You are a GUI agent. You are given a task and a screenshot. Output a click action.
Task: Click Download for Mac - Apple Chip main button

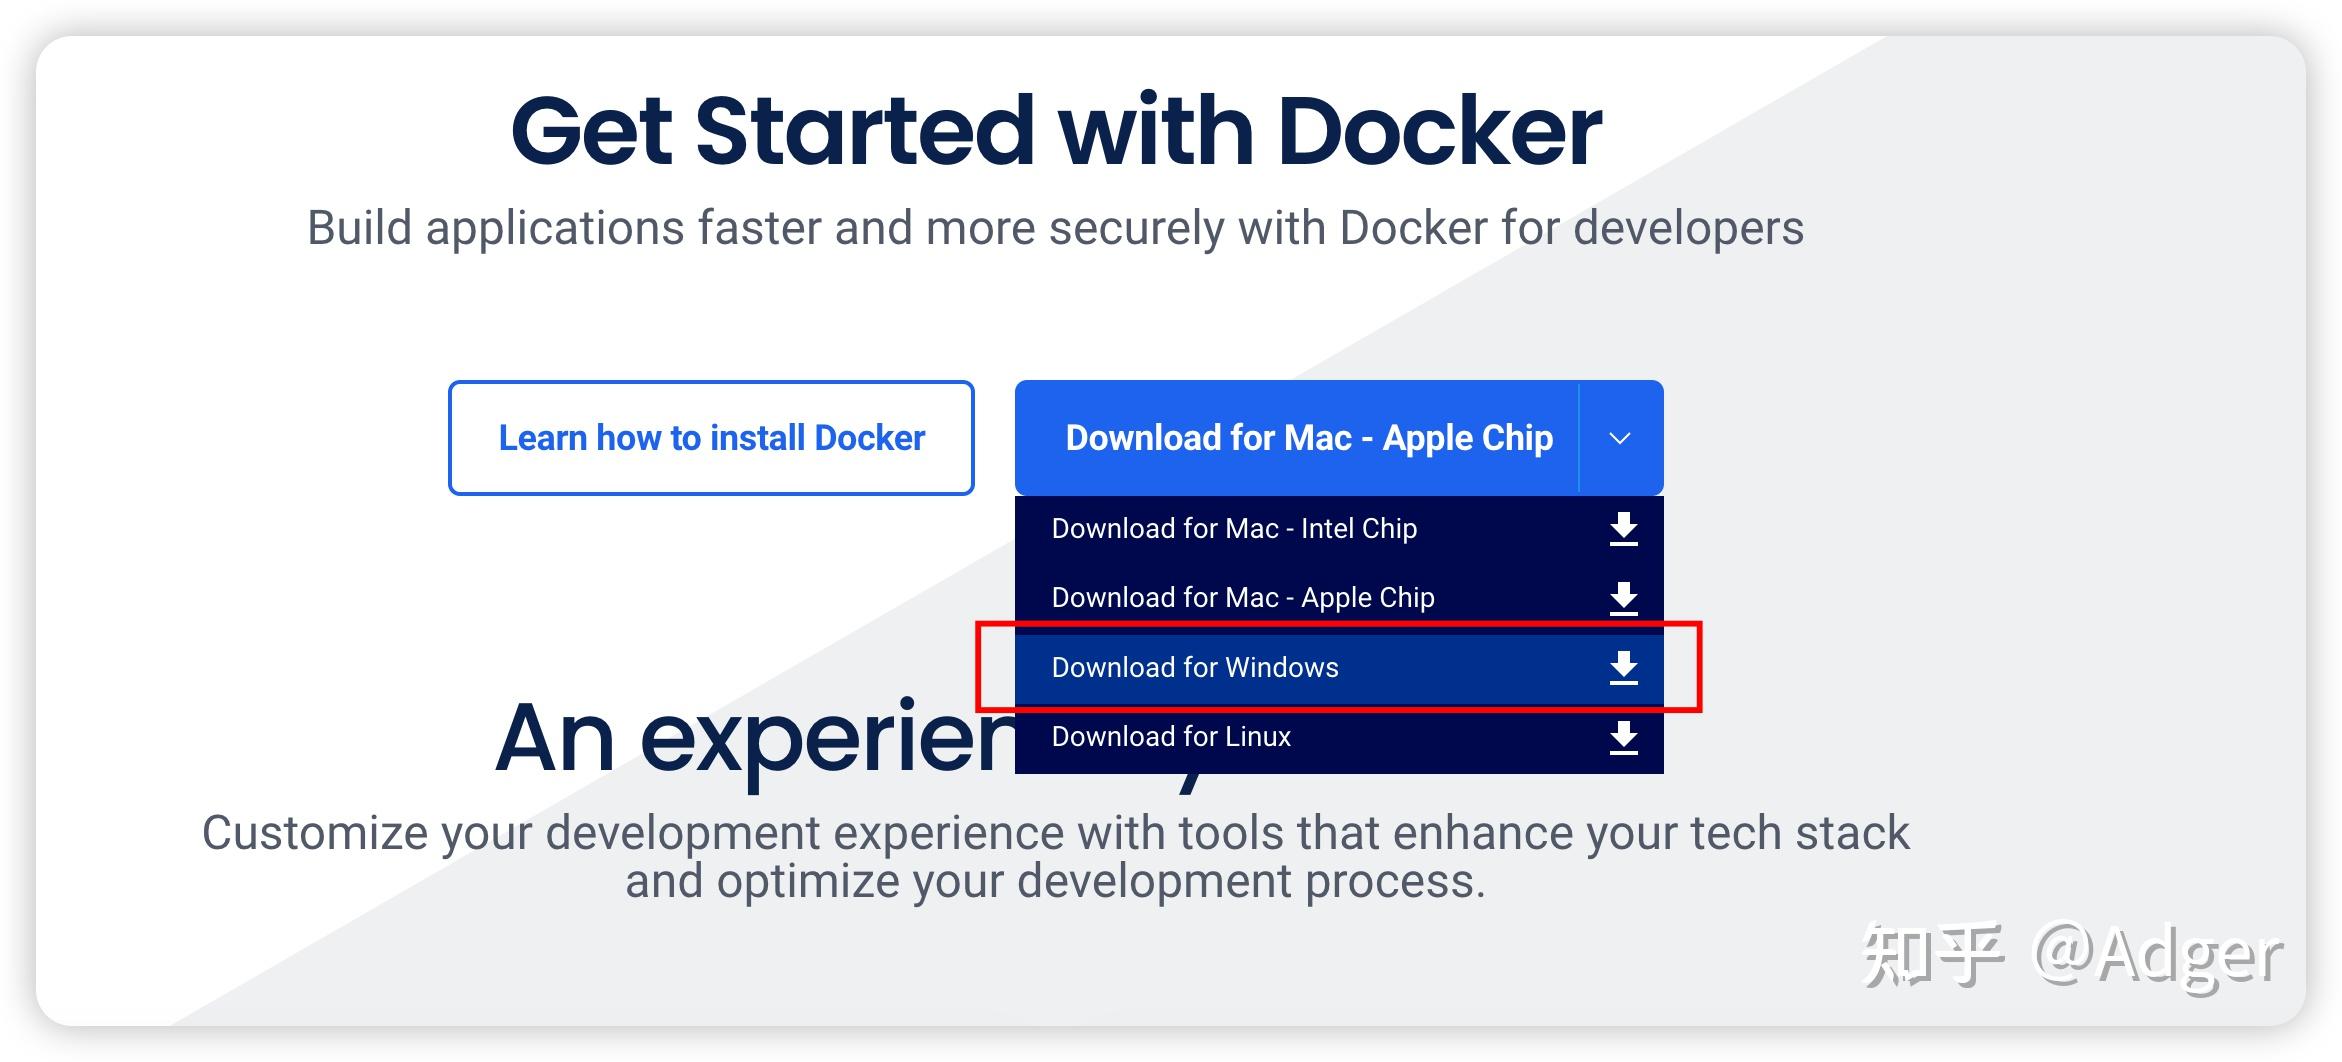[1297, 437]
